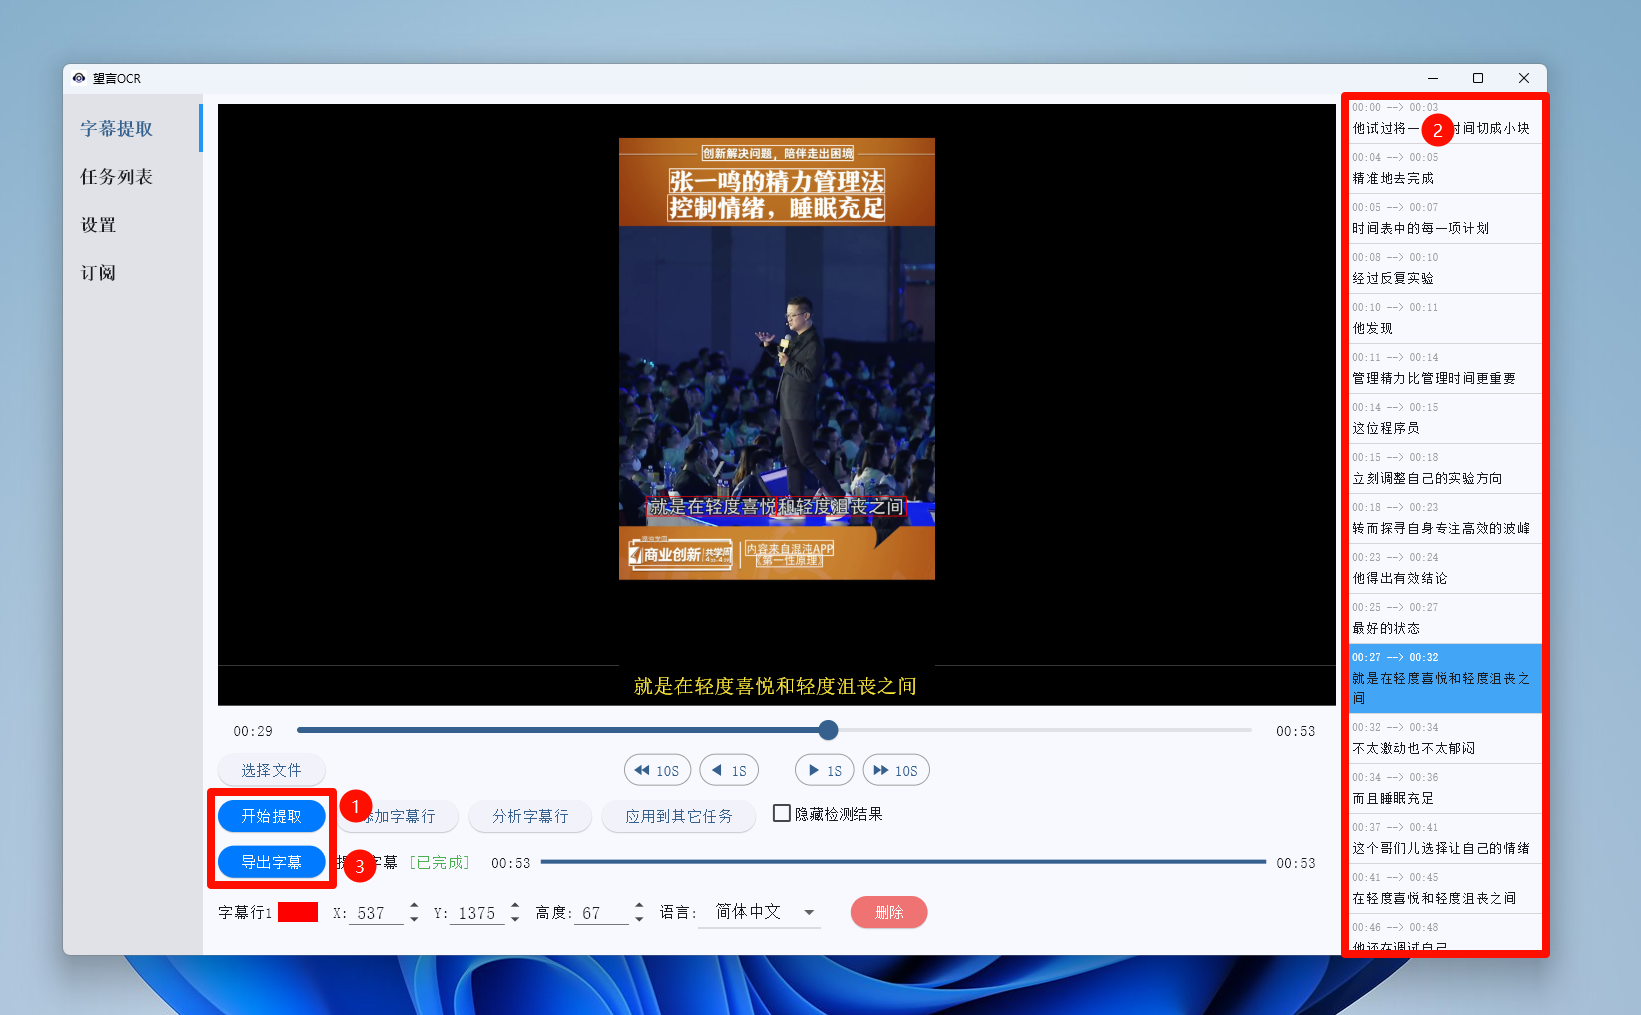Increase the X coordinate stepper value
The height and width of the screenshot is (1015, 1641).
pyautogui.click(x=414, y=906)
